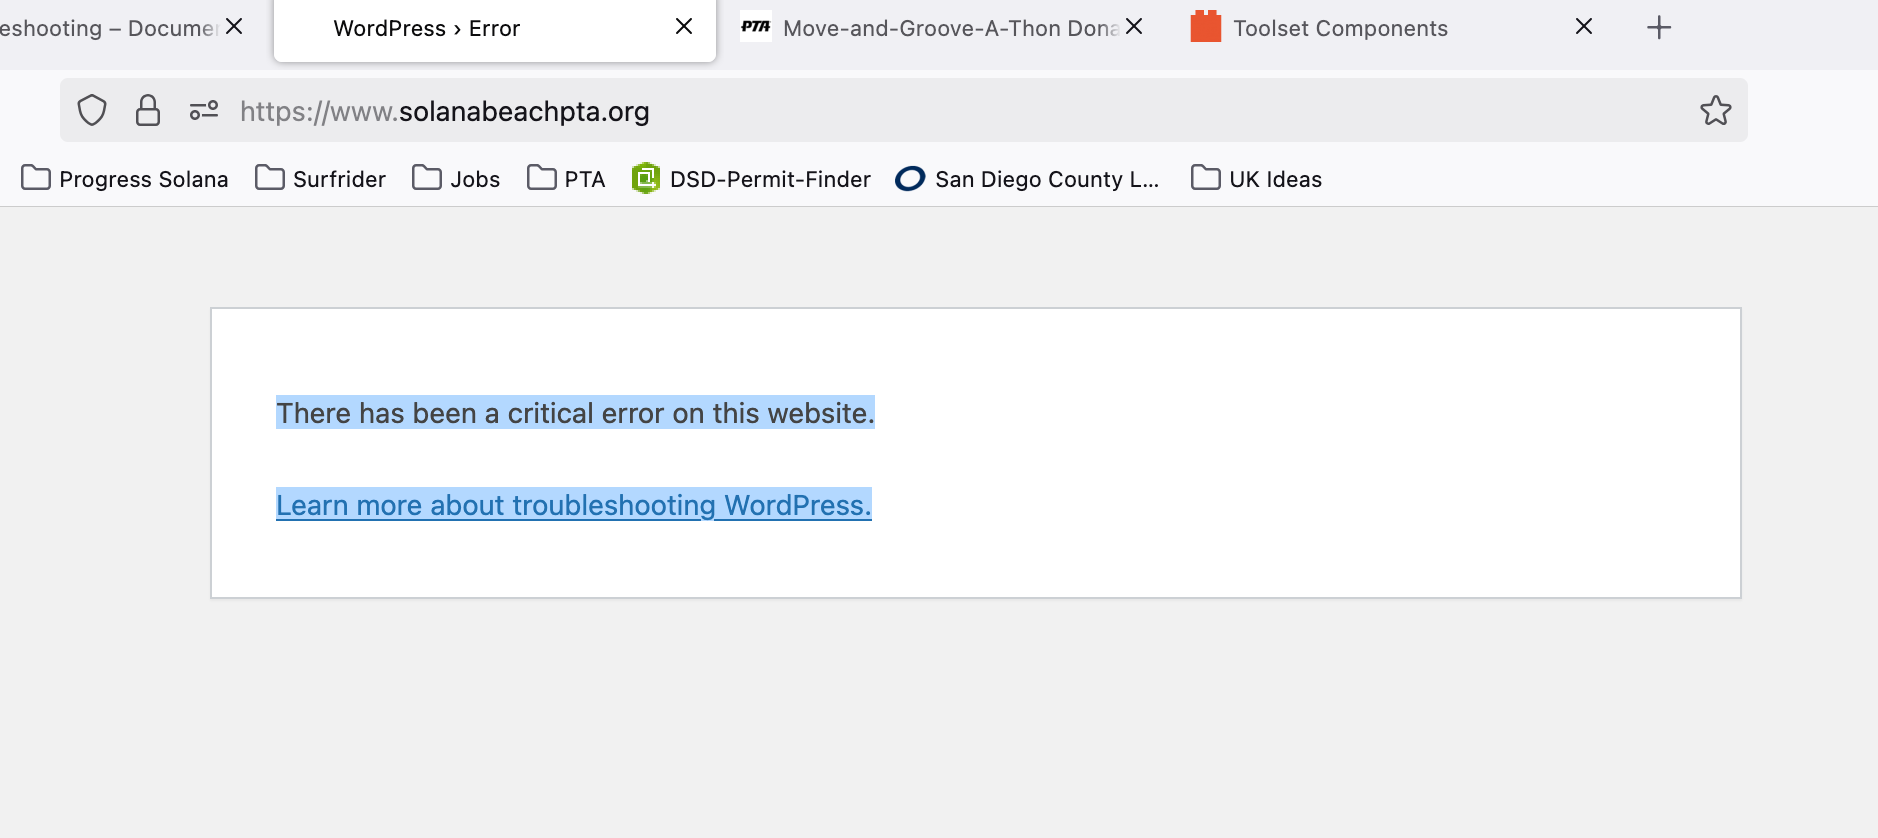This screenshot has width=1878, height=838.
Task: Open a new tab with plus button
Action: point(1659,27)
